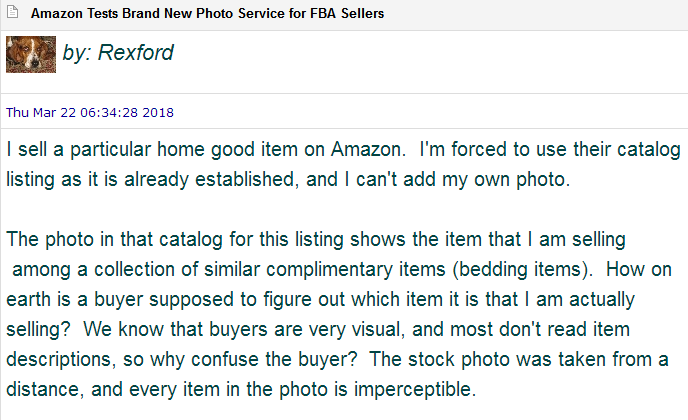Click the word "forced" in first sentence
Screen dimensions: 688x420
point(478,150)
